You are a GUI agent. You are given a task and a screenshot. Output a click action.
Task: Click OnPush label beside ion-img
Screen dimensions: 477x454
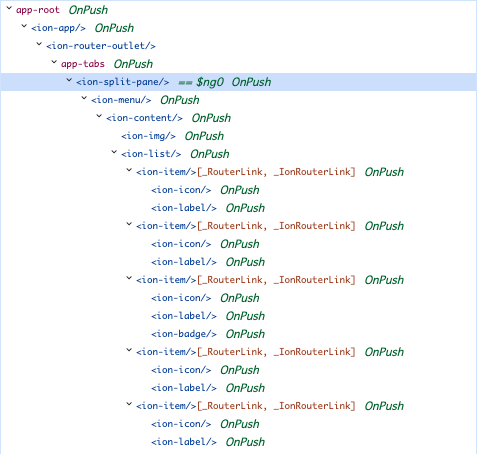[204, 136]
